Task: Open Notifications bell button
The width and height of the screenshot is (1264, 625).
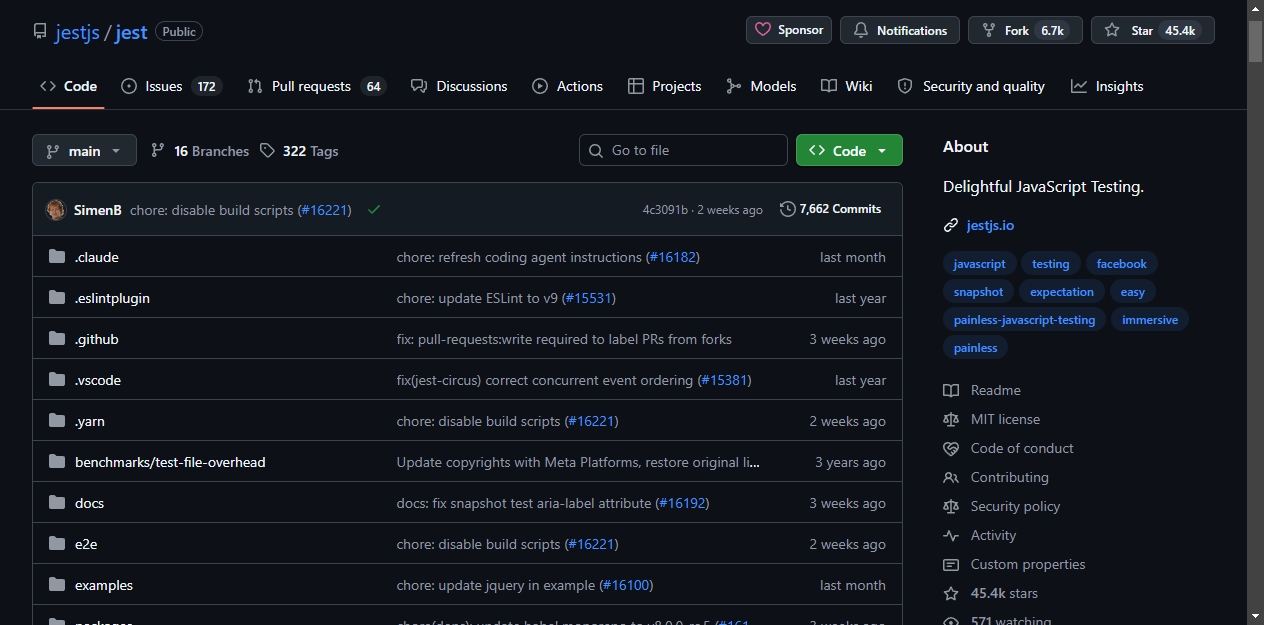Action: click(900, 30)
